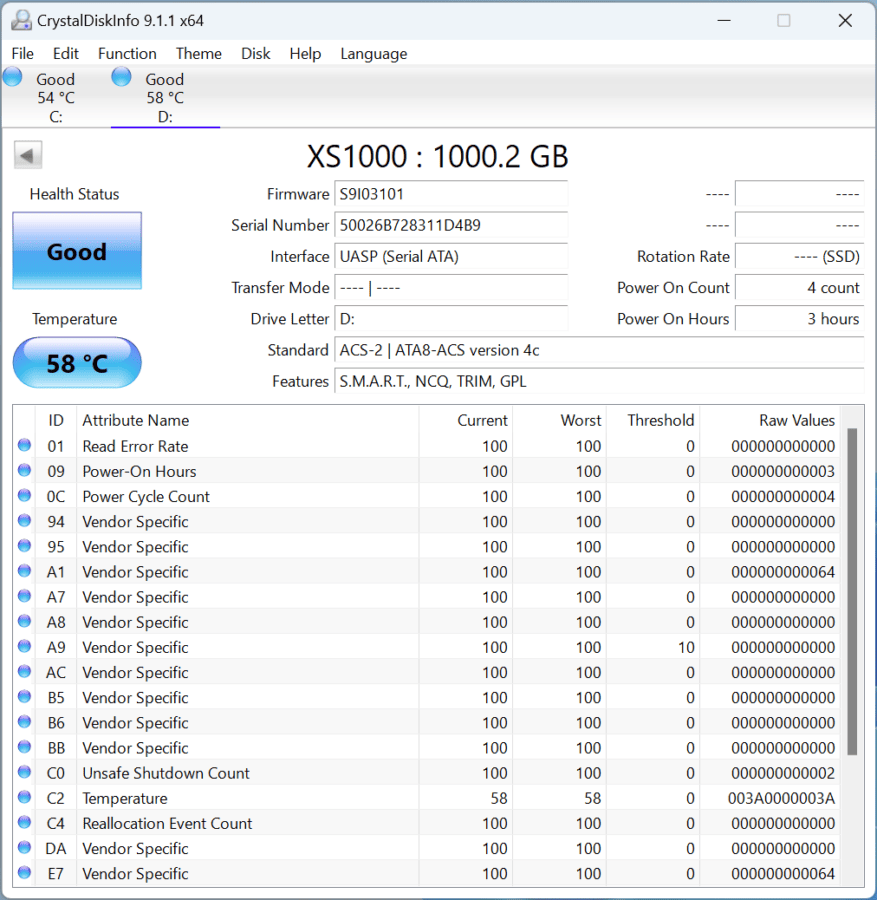
Task: Click the Power Cycle Count attribute name
Action: click(x=146, y=496)
